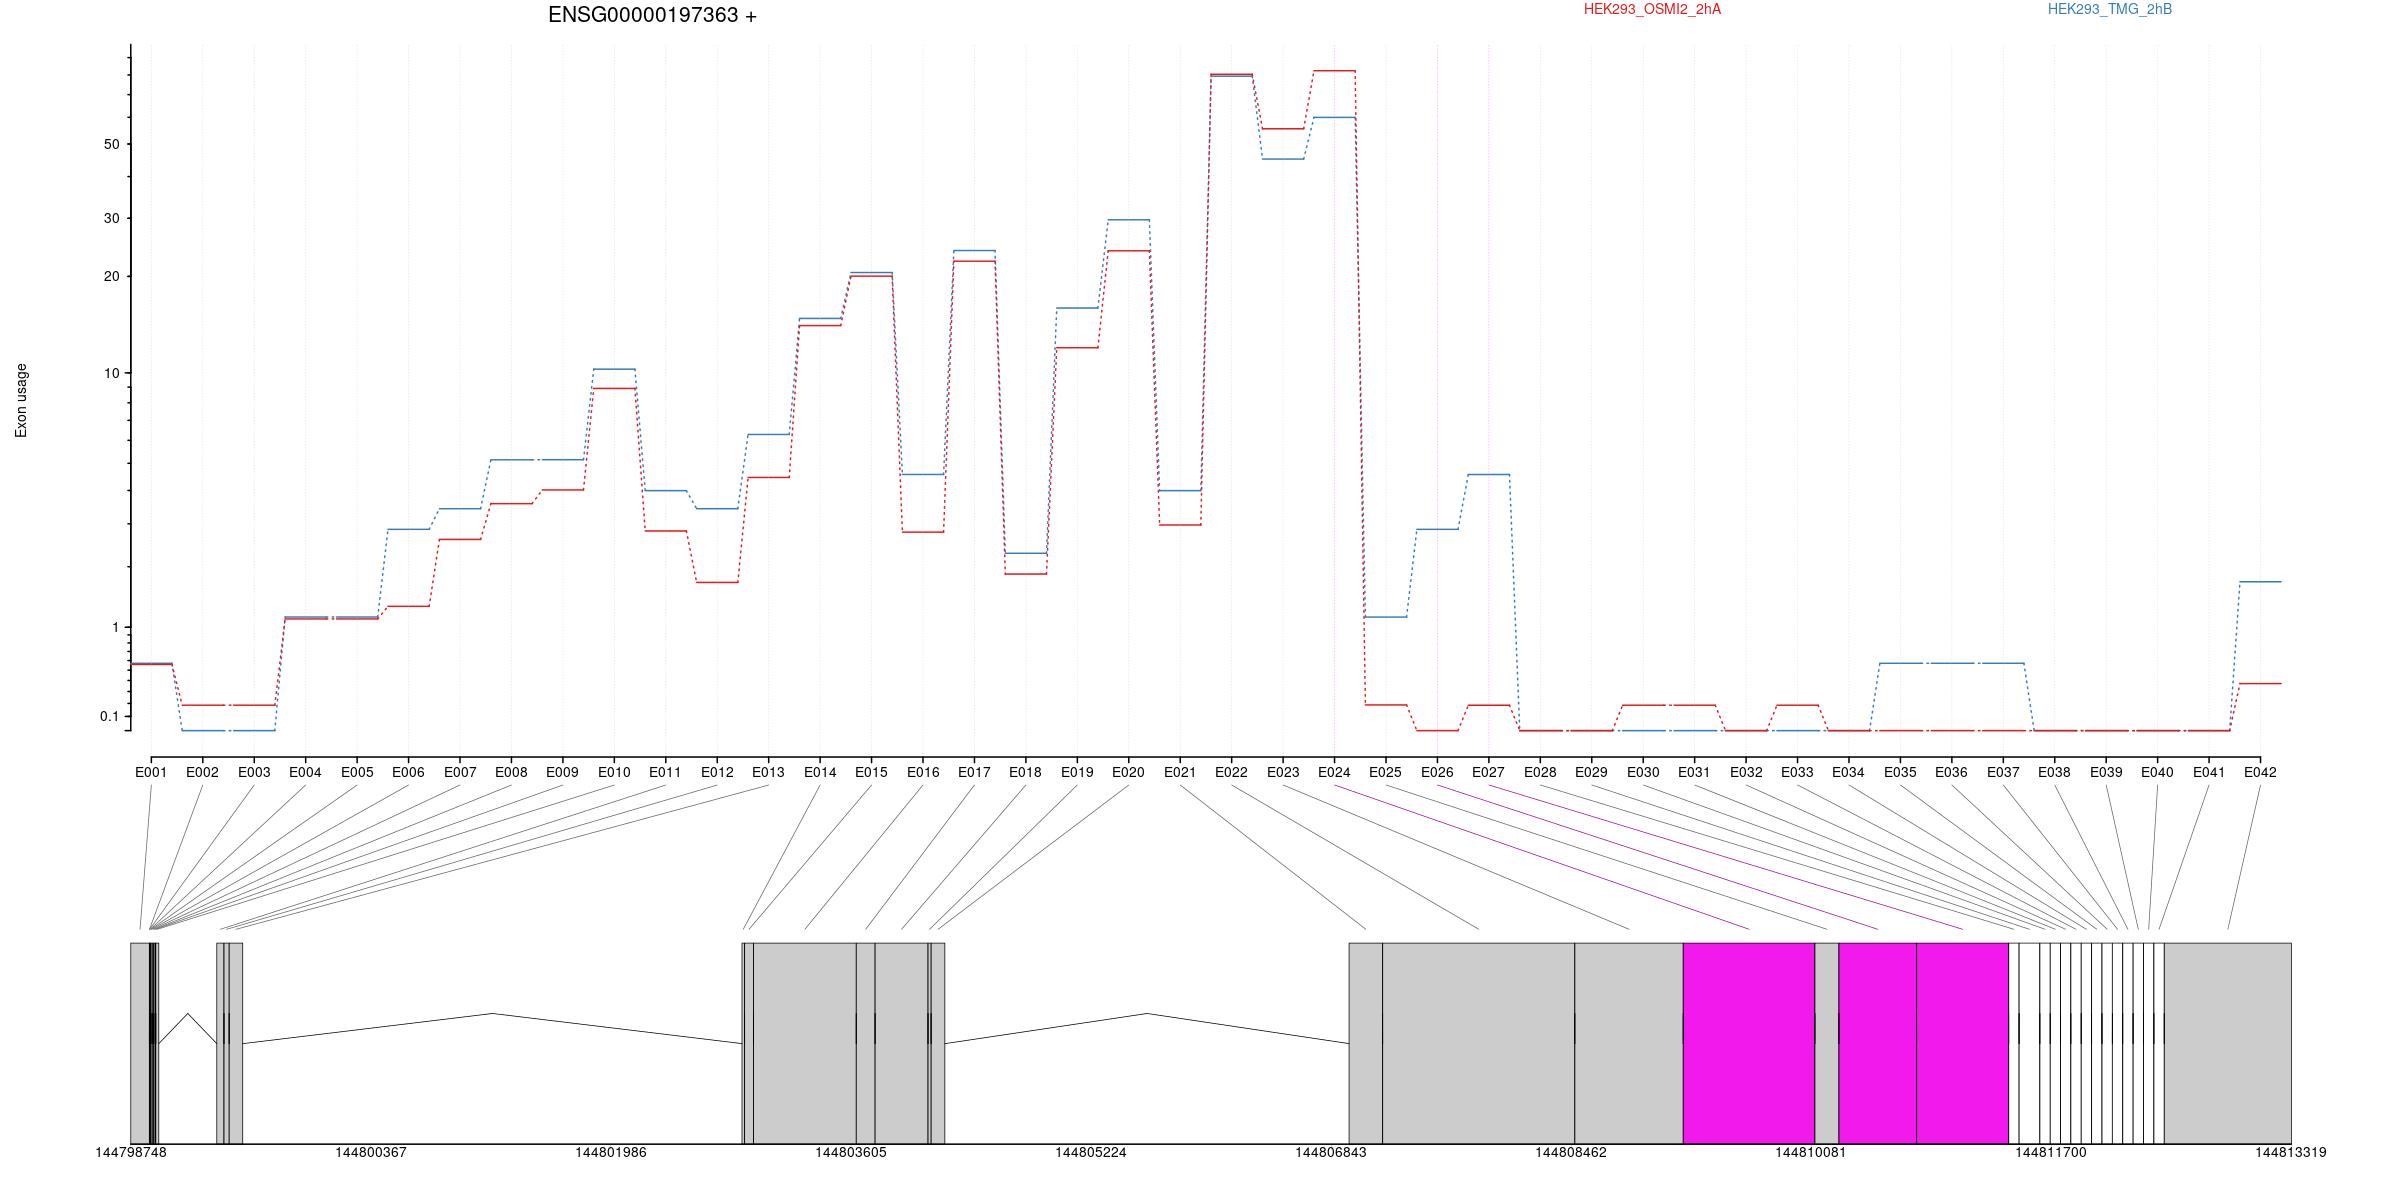Click the gene title ENSG00000197363 +
This screenshot has width=2400, height=1200.
click(x=652, y=15)
